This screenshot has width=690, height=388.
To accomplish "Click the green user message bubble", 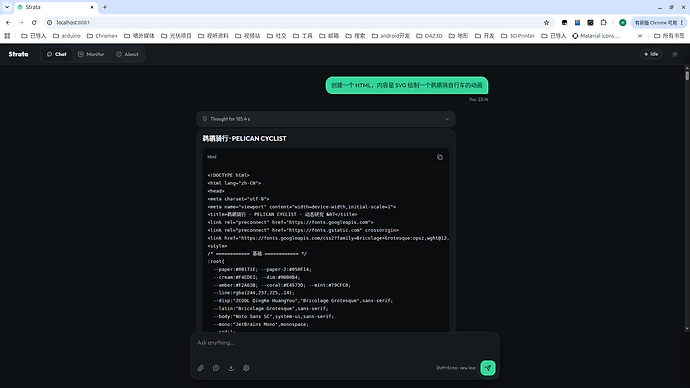I will (407, 85).
